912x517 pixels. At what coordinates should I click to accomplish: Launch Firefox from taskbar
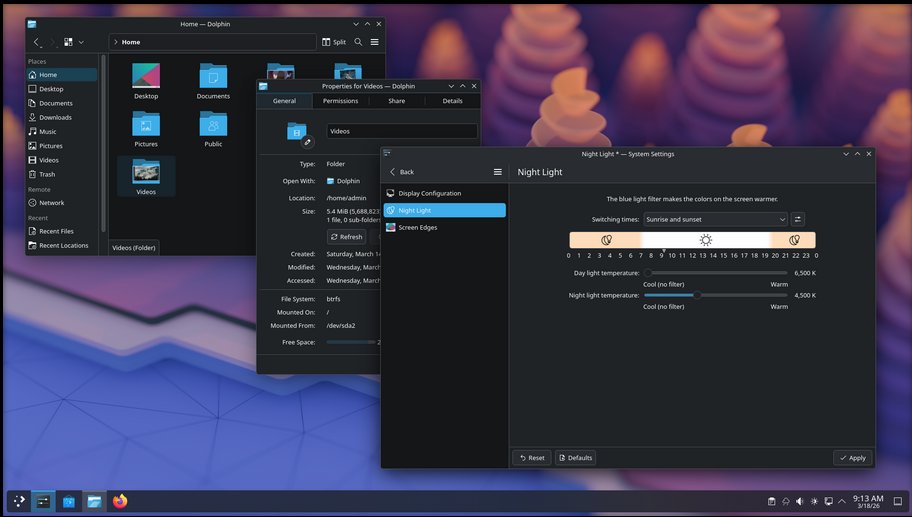coord(120,501)
